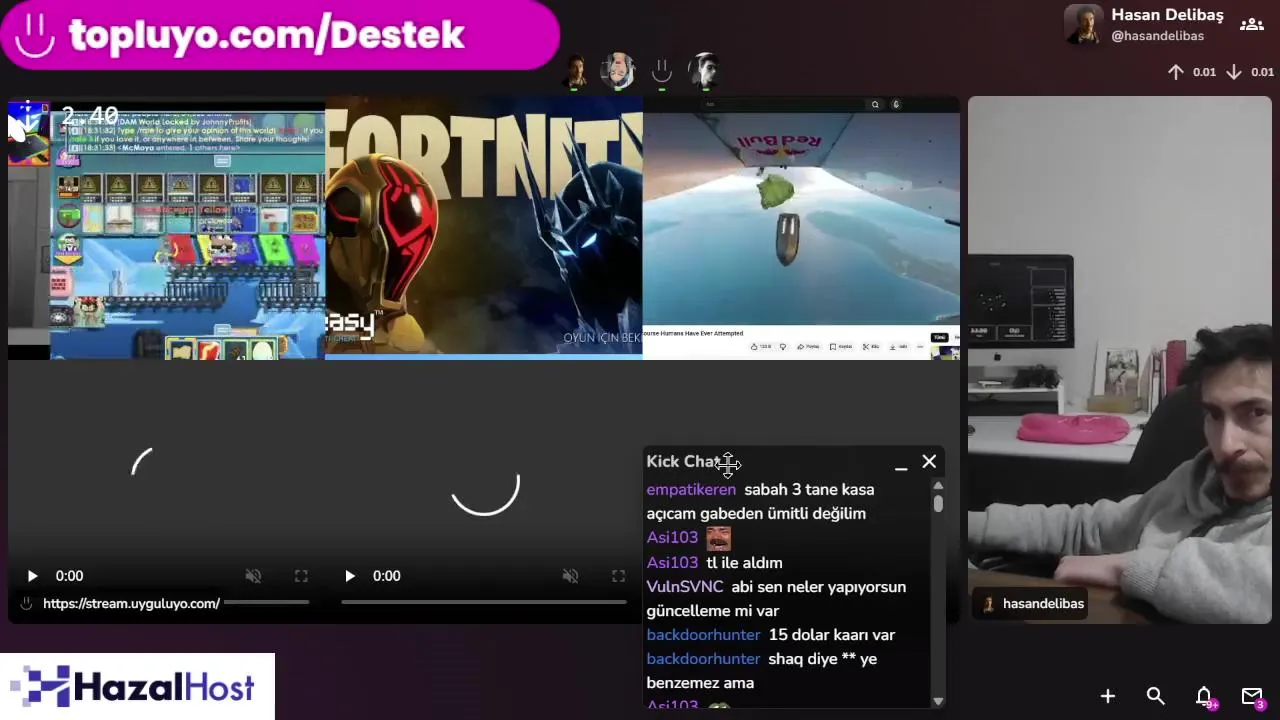Enter fullscreen on the second video player
Viewport: 1280px width, 720px height.
[x=618, y=576]
